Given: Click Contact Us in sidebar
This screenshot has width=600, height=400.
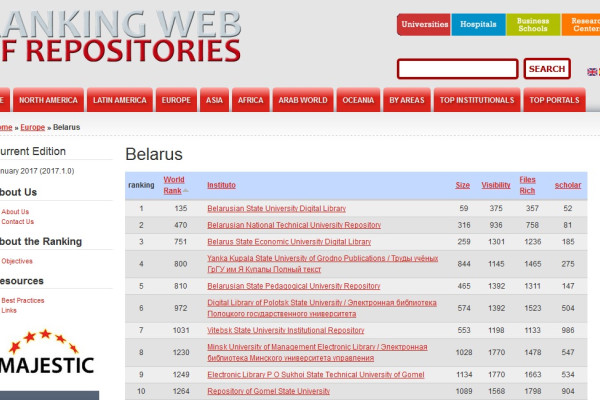Looking at the screenshot, I should tap(18, 222).
